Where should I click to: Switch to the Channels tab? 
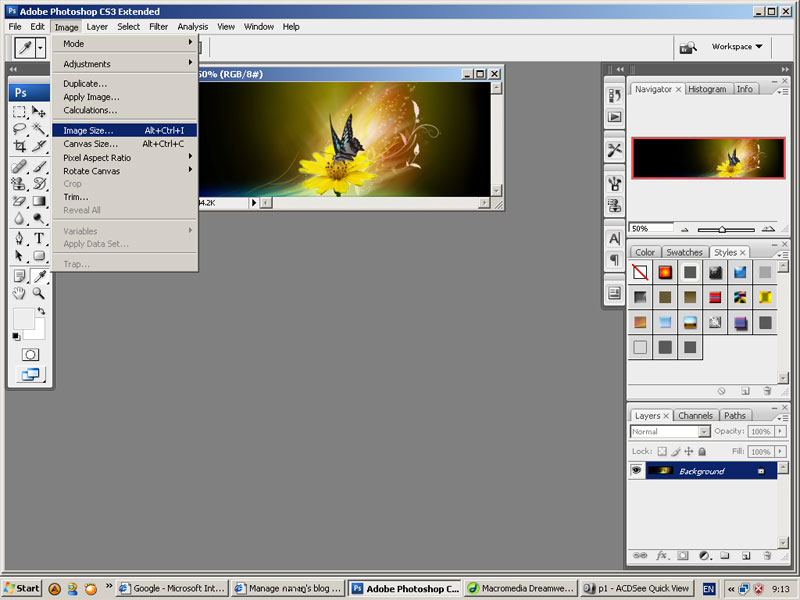[695, 415]
